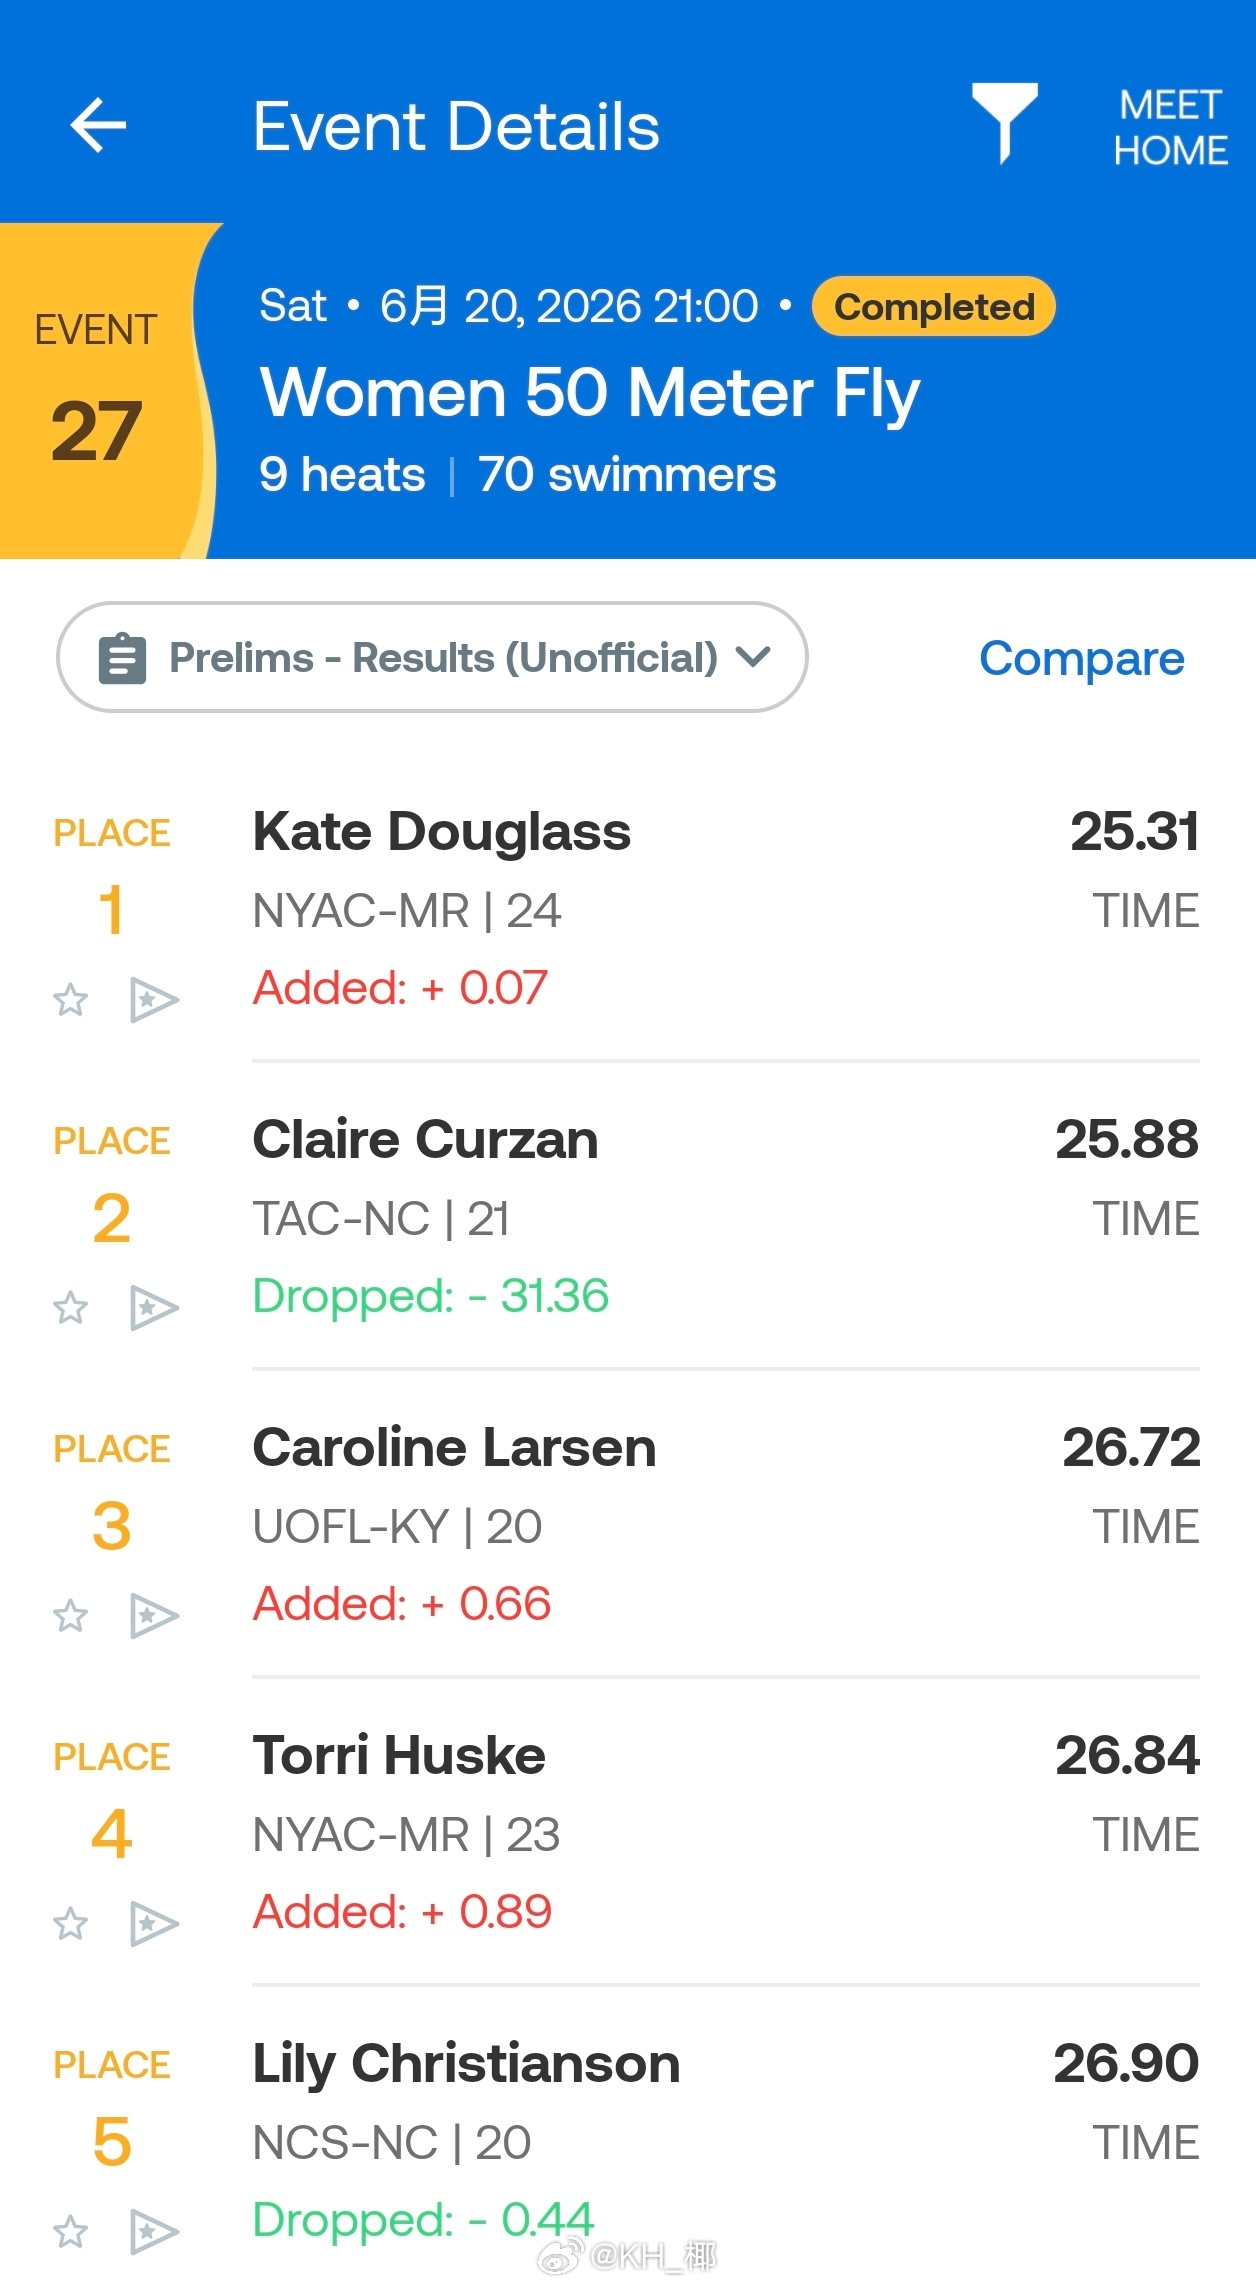This screenshot has width=1256, height=2288.
Task: Go to MEET HOME
Action: point(1170,127)
